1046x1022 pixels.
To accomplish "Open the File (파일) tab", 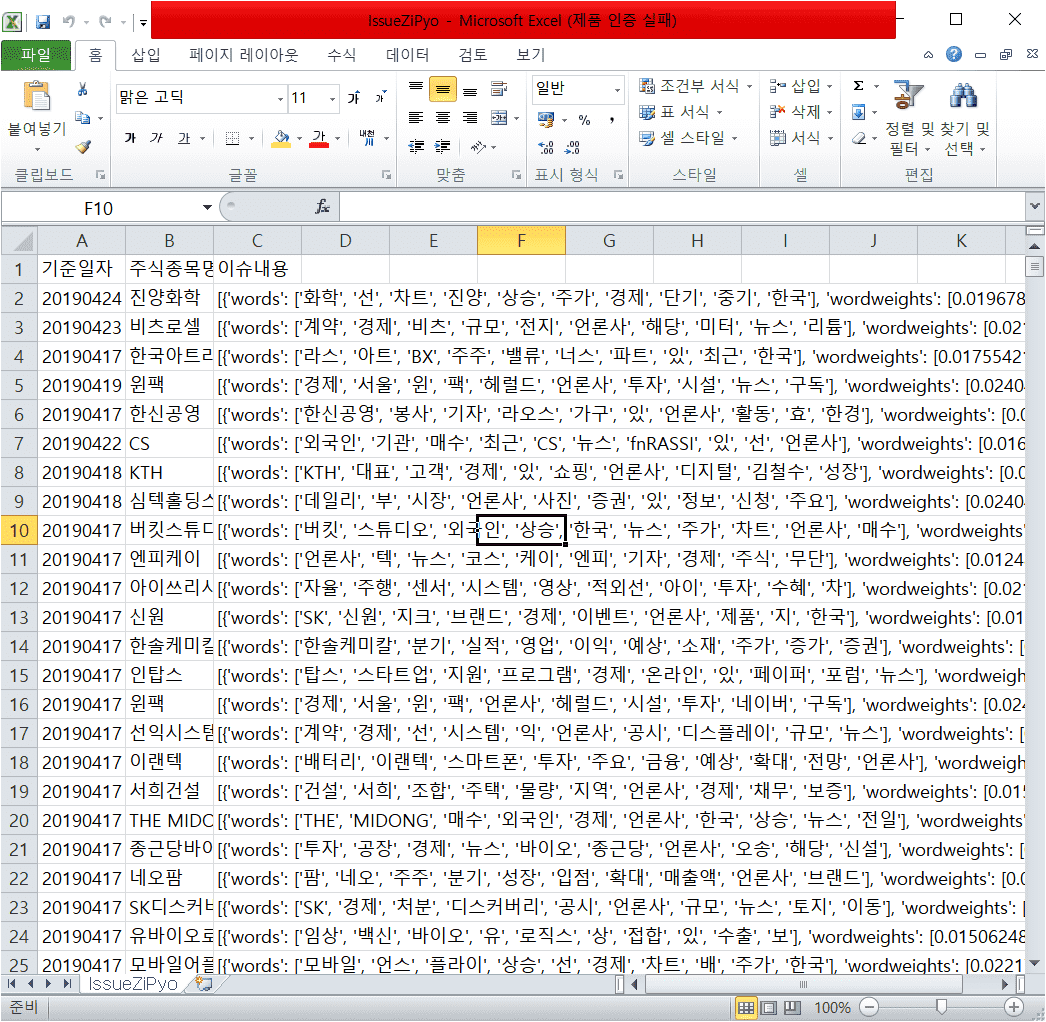I will pos(36,55).
